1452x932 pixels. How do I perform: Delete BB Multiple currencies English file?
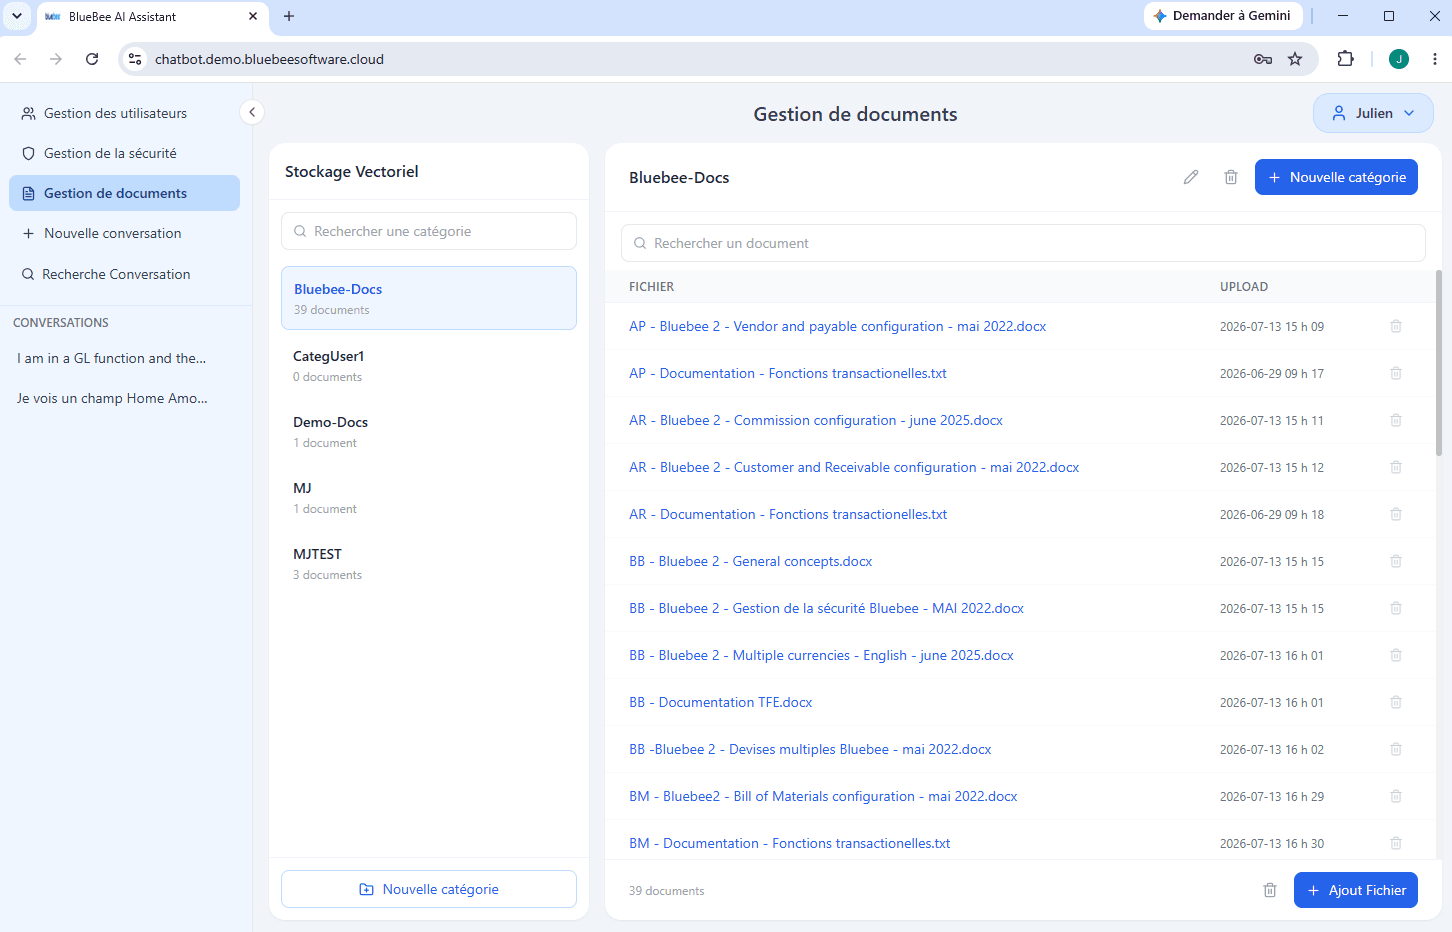1396,655
